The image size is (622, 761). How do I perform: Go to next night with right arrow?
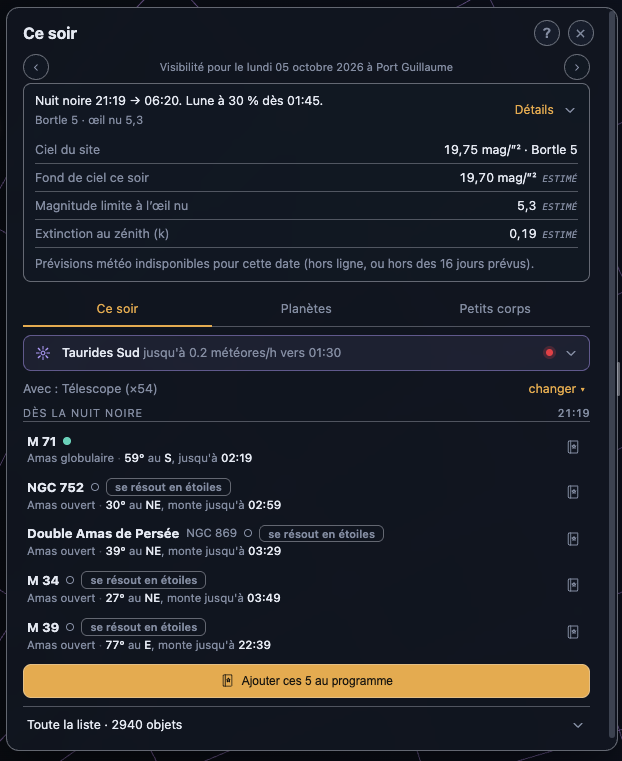[x=577, y=67]
